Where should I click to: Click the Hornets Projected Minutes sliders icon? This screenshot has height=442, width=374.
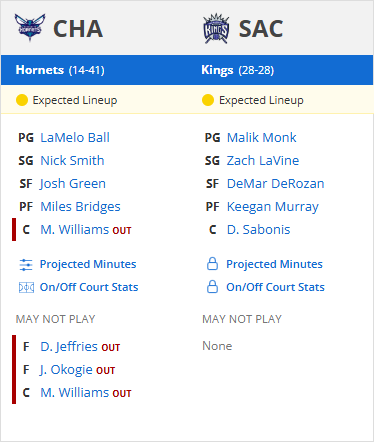(x=26, y=265)
